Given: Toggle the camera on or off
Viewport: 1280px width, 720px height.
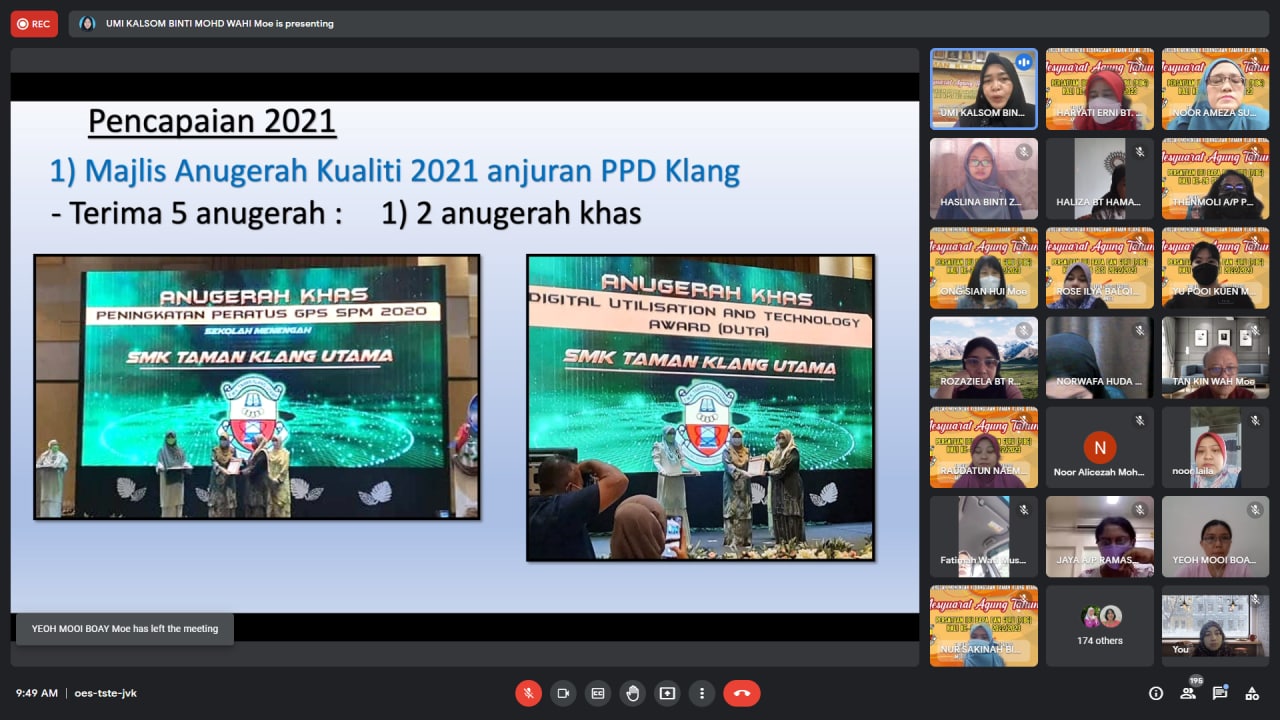Looking at the screenshot, I should pos(563,693).
